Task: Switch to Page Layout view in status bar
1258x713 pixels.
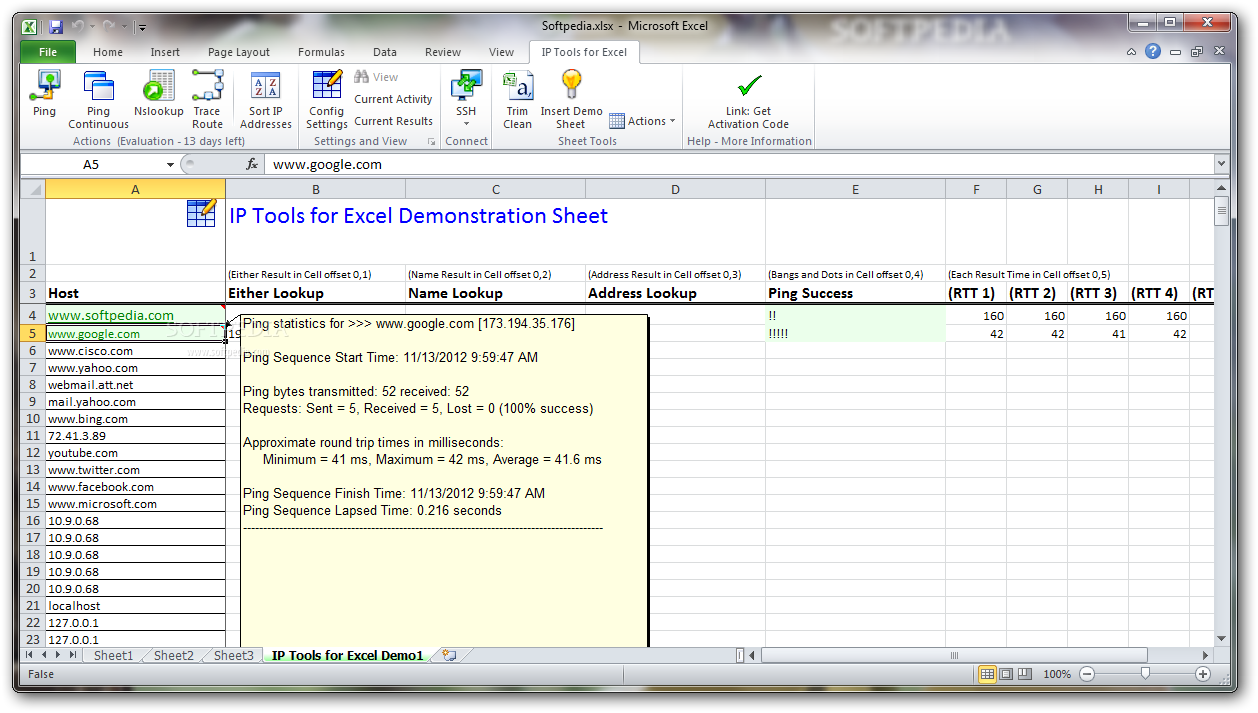Action: [1006, 675]
